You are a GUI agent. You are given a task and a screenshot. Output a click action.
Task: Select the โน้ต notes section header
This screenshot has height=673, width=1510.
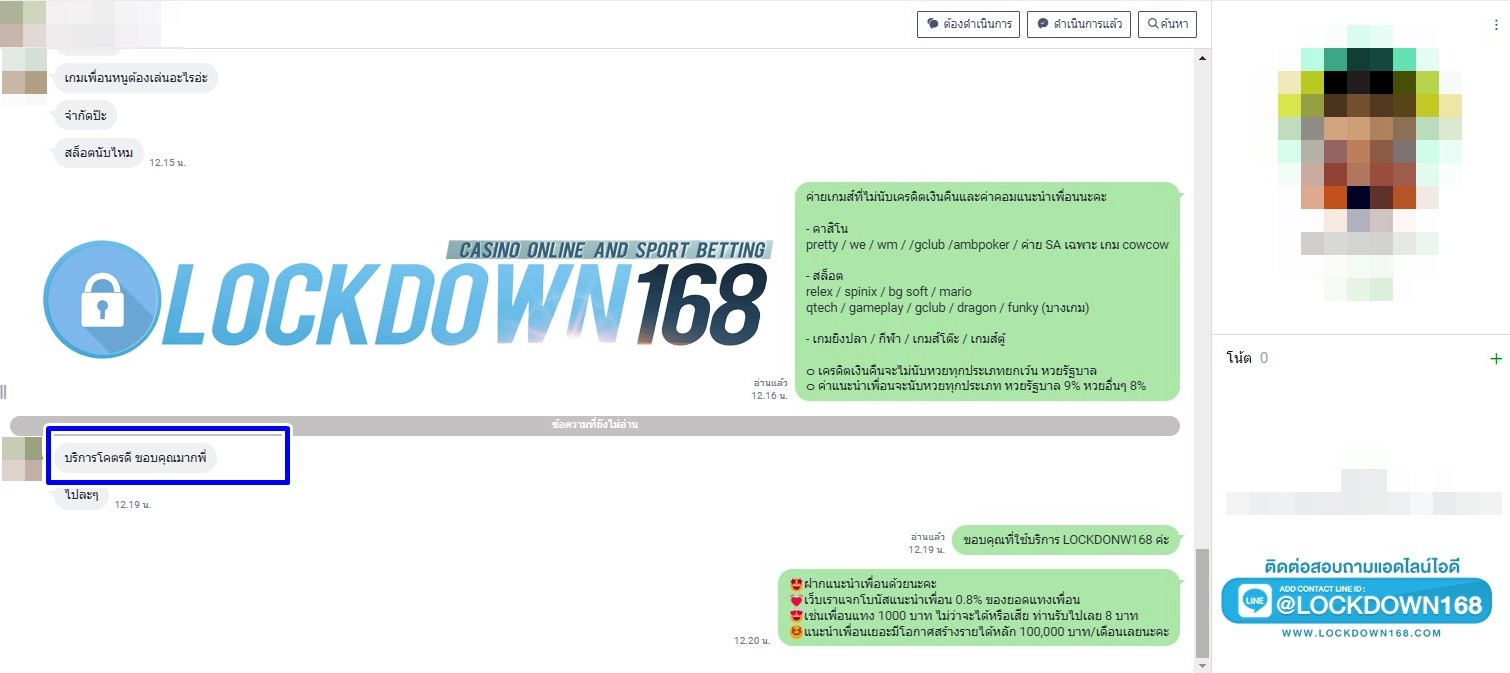coord(1239,358)
